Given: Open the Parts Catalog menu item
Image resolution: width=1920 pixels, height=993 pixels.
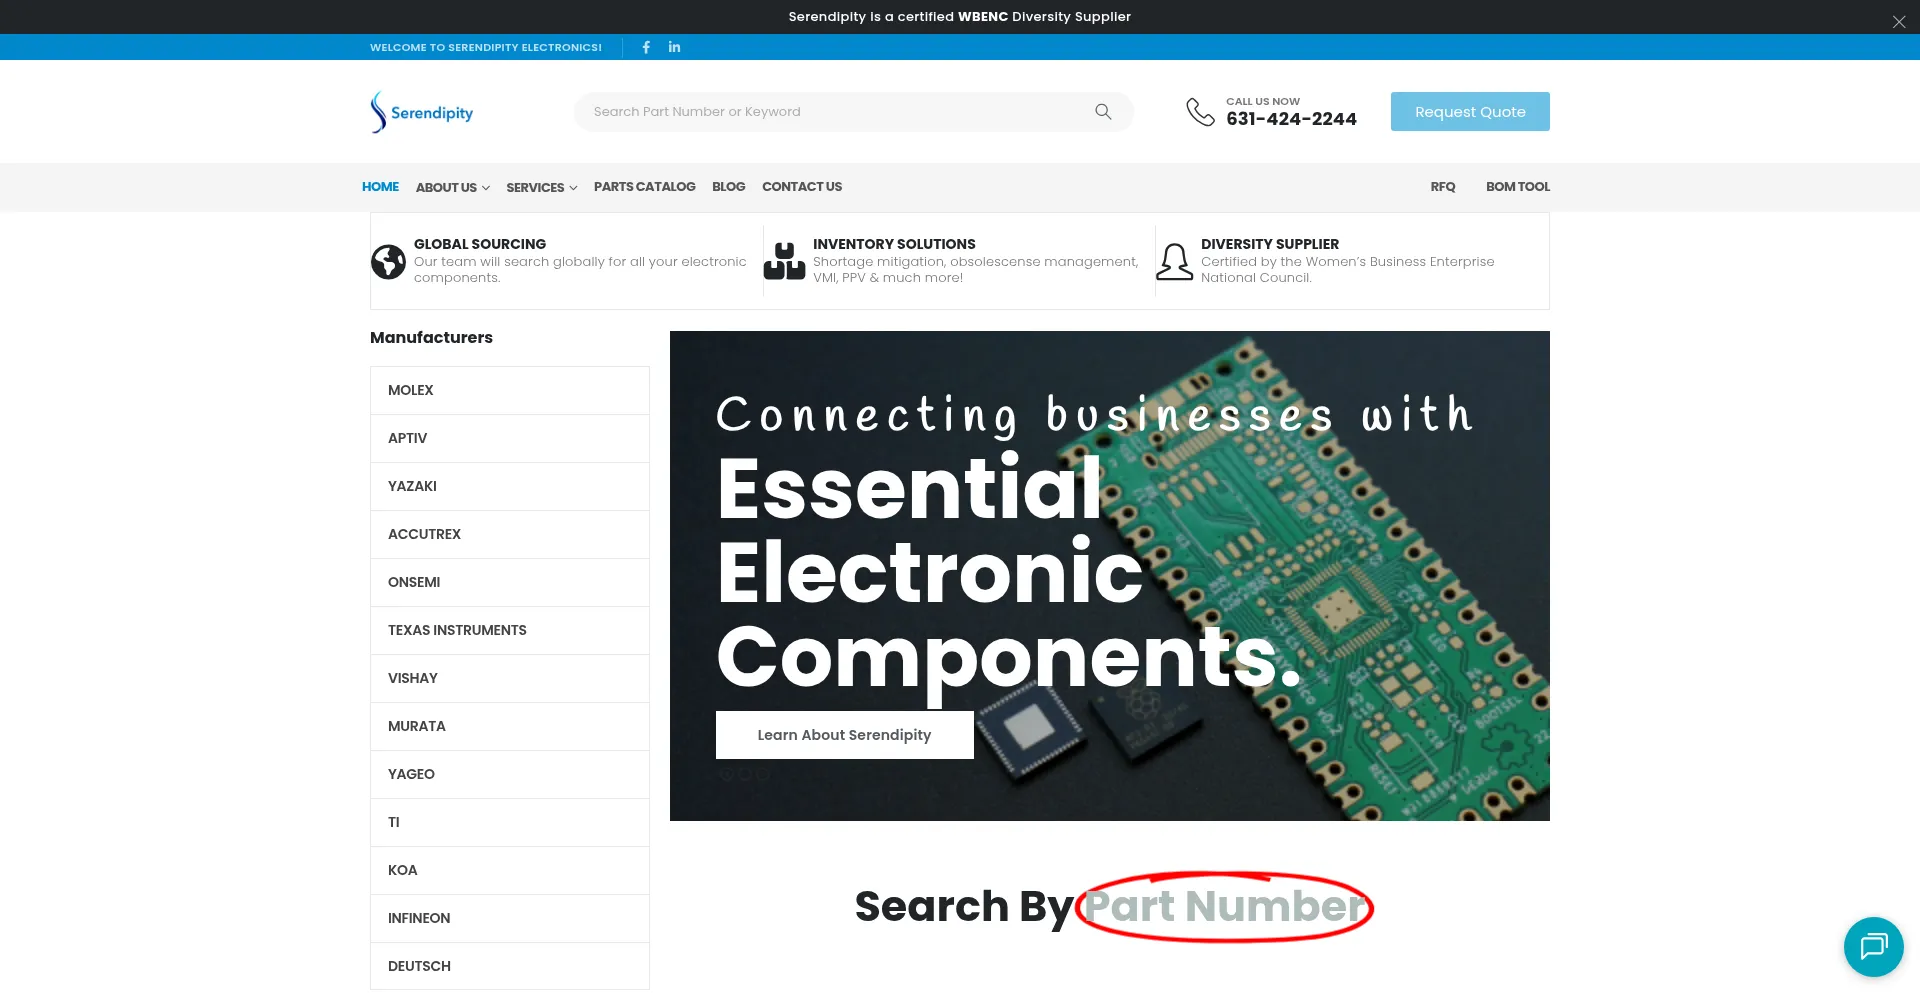Looking at the screenshot, I should tap(644, 187).
